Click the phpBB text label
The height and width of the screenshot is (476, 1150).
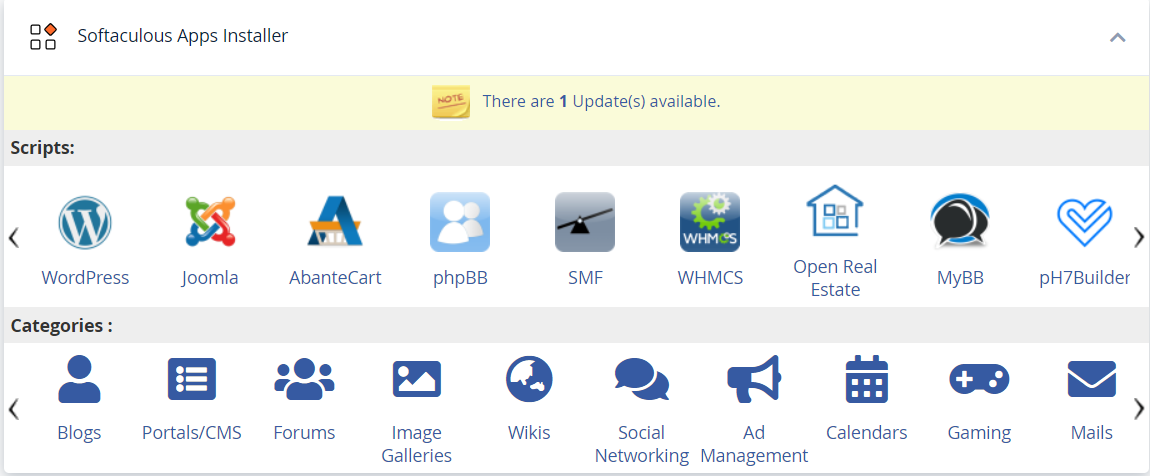click(460, 278)
